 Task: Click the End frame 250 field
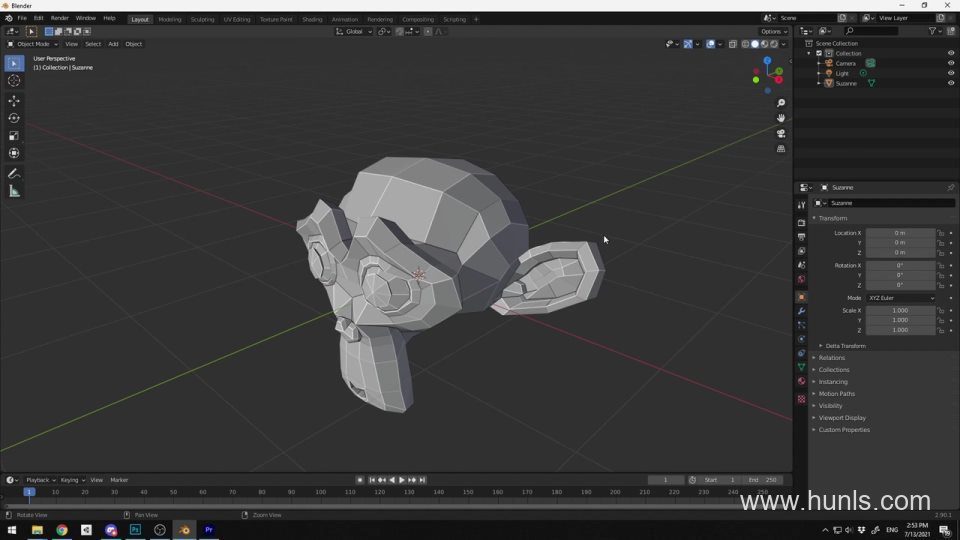(763, 480)
